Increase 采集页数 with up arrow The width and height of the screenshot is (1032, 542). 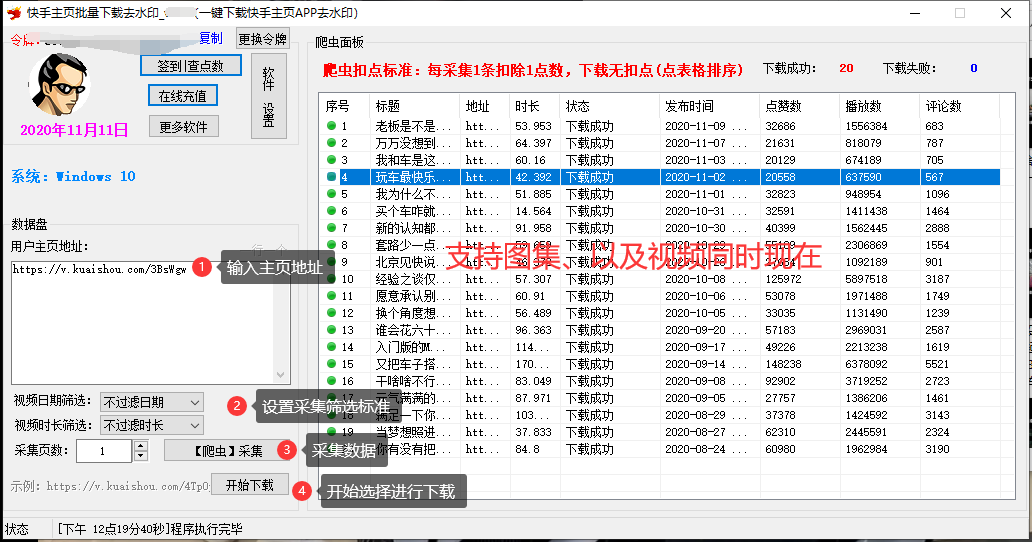141,446
